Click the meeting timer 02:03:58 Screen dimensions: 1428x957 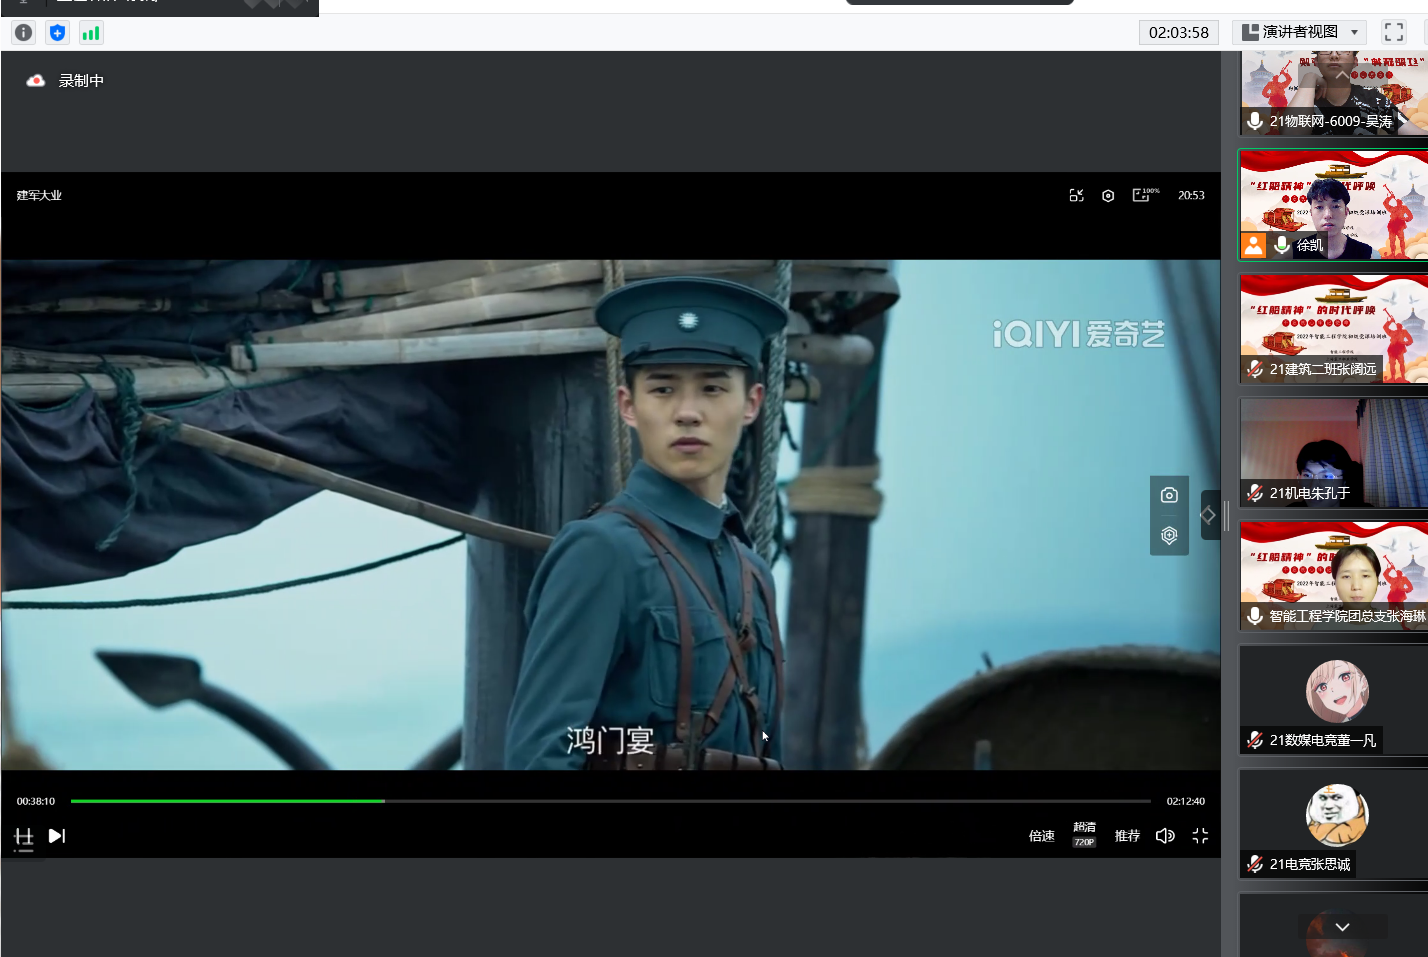(1179, 32)
